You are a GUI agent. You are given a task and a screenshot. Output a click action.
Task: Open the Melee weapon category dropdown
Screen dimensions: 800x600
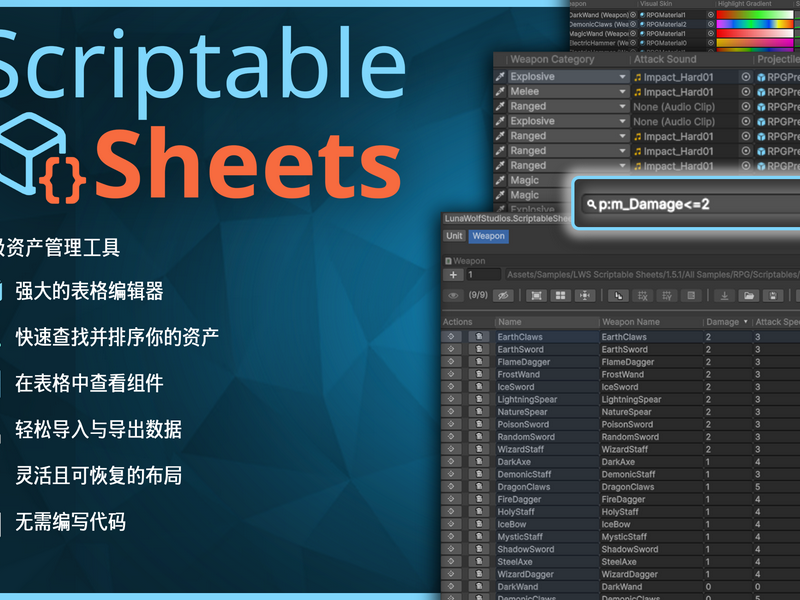coord(568,92)
